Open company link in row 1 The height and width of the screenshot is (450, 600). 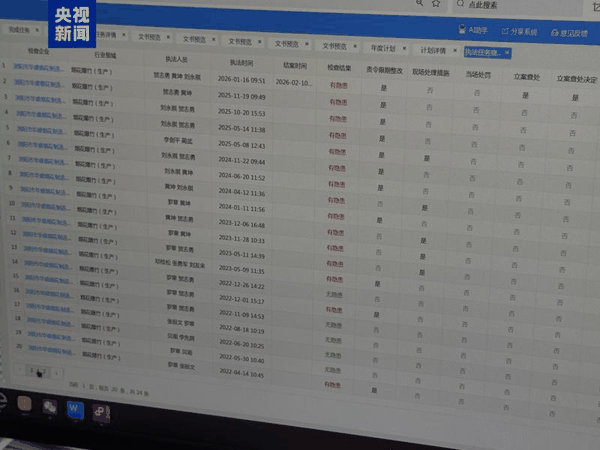coord(37,67)
